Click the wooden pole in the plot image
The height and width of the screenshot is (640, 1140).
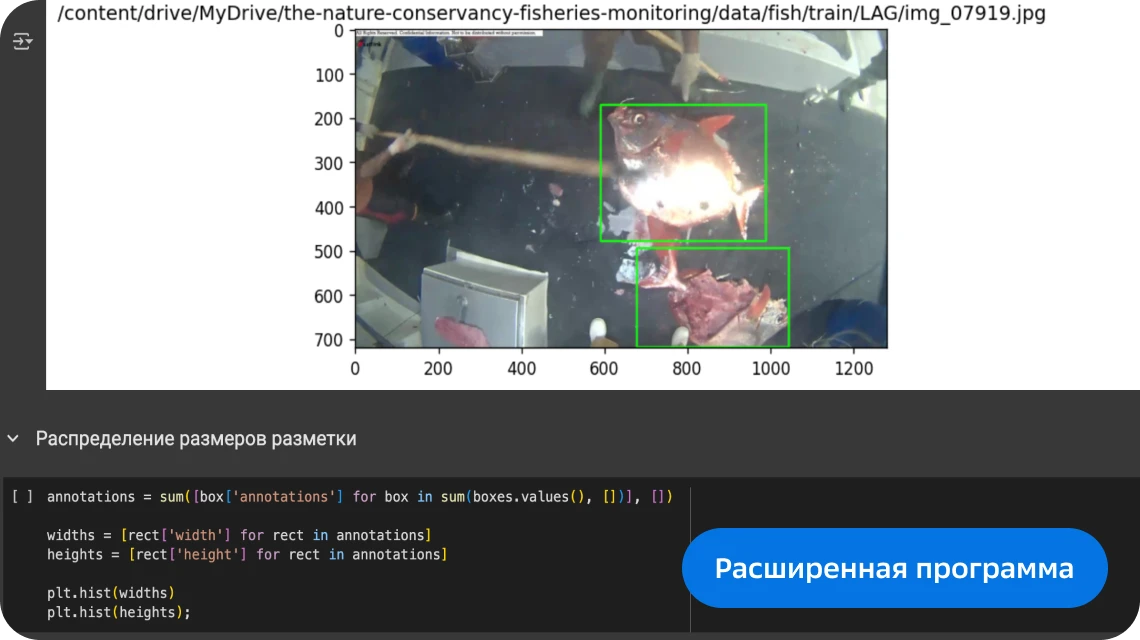pyautogui.click(x=500, y=153)
